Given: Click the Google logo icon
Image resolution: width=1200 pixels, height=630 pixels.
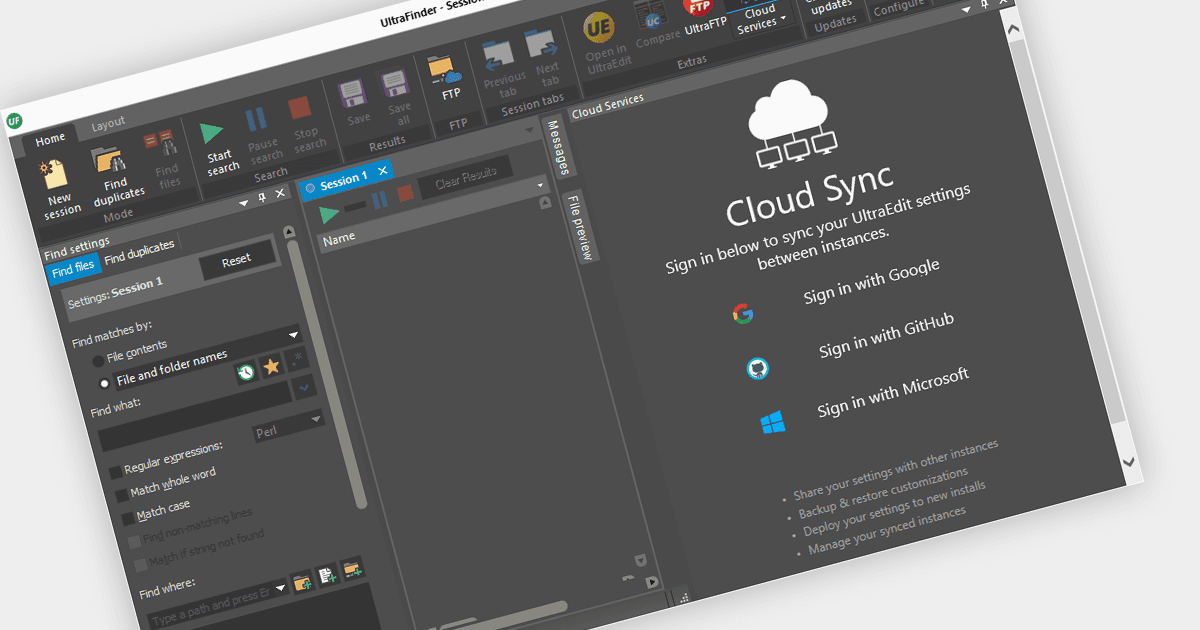Looking at the screenshot, I should (x=742, y=314).
